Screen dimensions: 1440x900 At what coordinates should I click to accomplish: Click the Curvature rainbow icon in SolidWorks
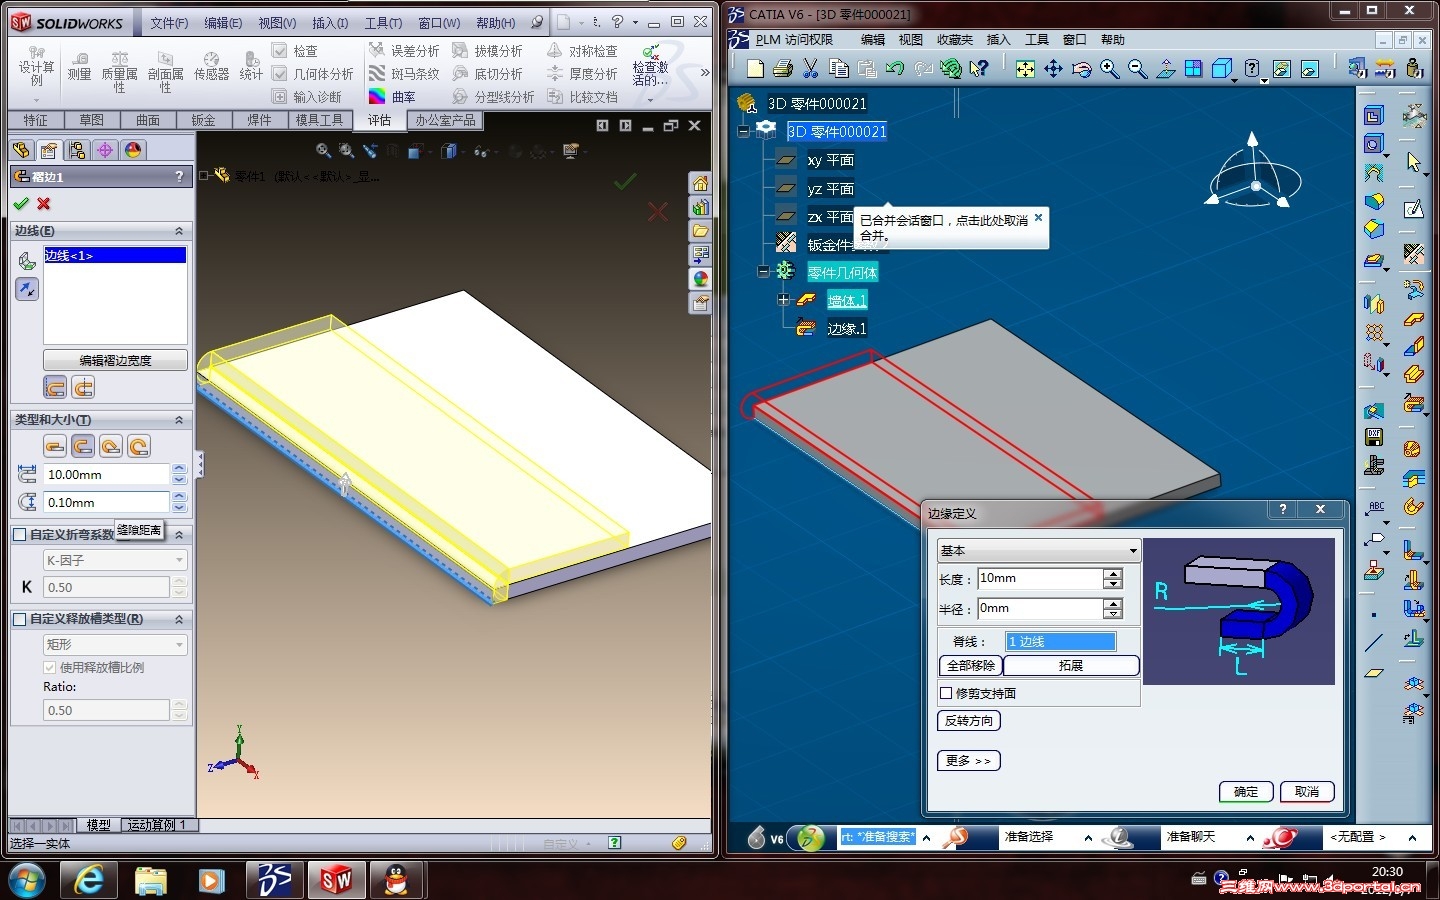click(x=377, y=97)
